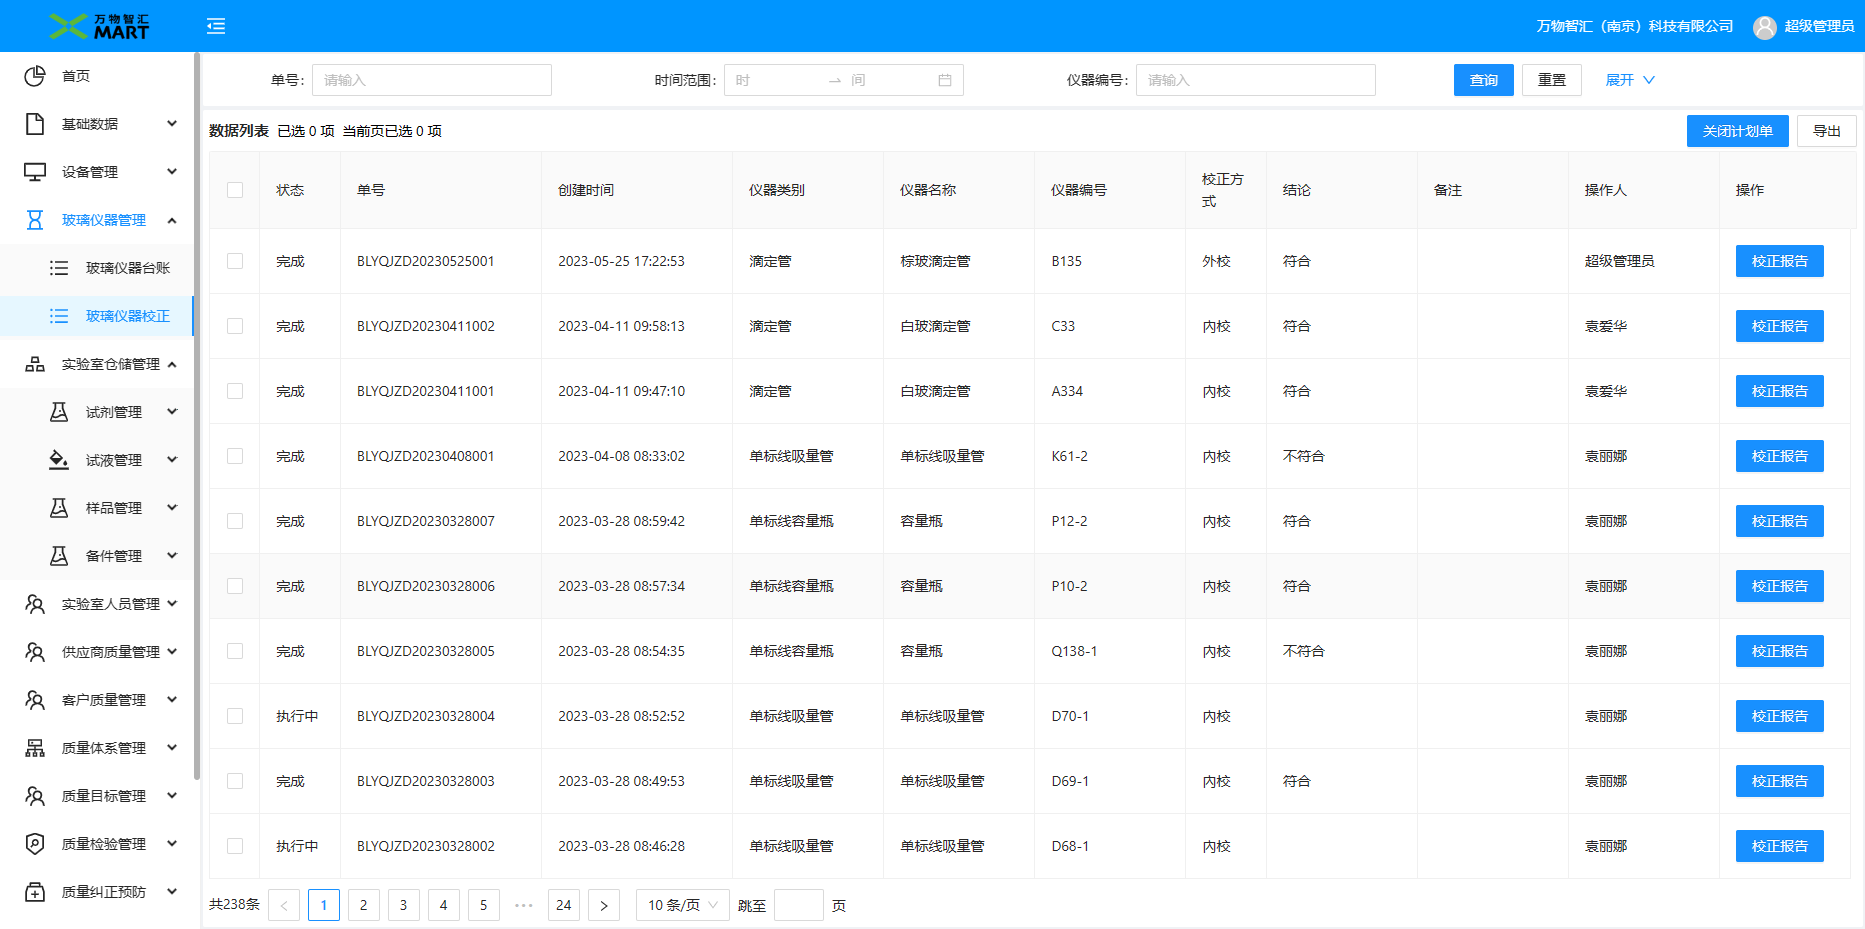Open the 10 条/页 page size dropdown
The width and height of the screenshot is (1865, 929).
point(682,905)
